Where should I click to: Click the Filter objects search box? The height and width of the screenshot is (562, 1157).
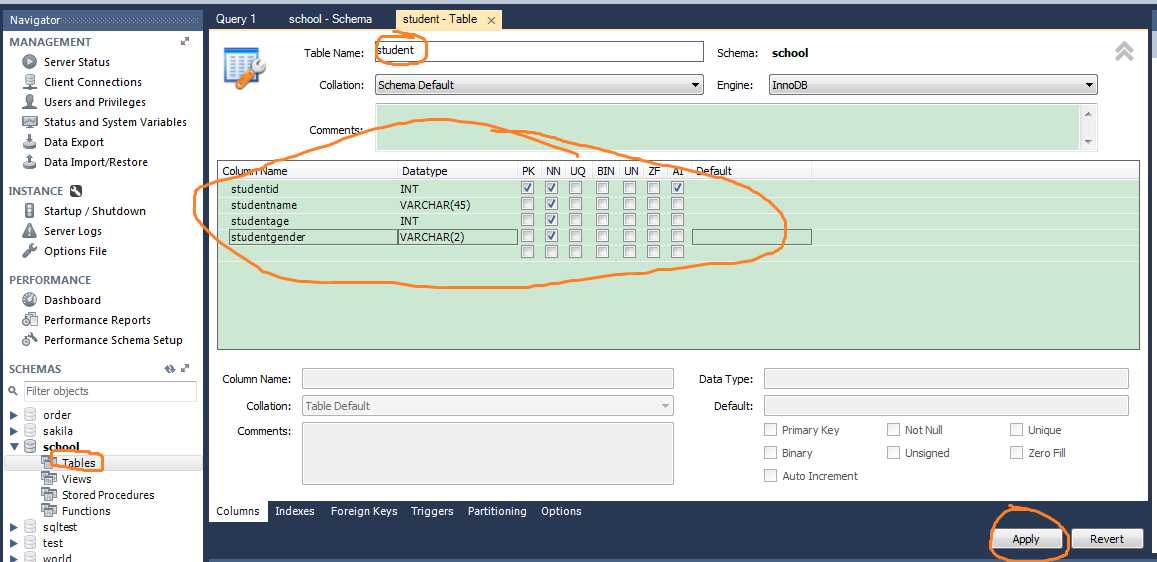pyautogui.click(x=111, y=391)
